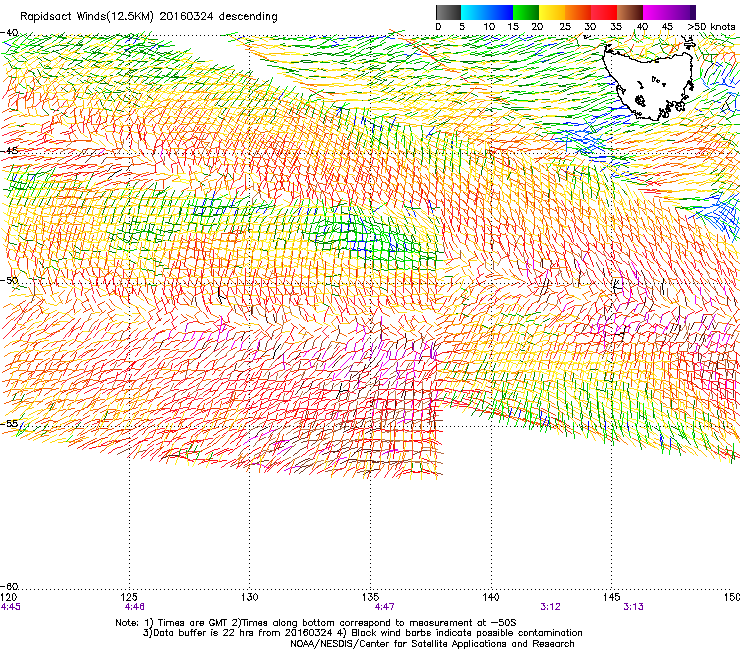Click the brown 35-40 knots legend segment
This screenshot has height=650, width=740.
pyautogui.click(x=630, y=12)
